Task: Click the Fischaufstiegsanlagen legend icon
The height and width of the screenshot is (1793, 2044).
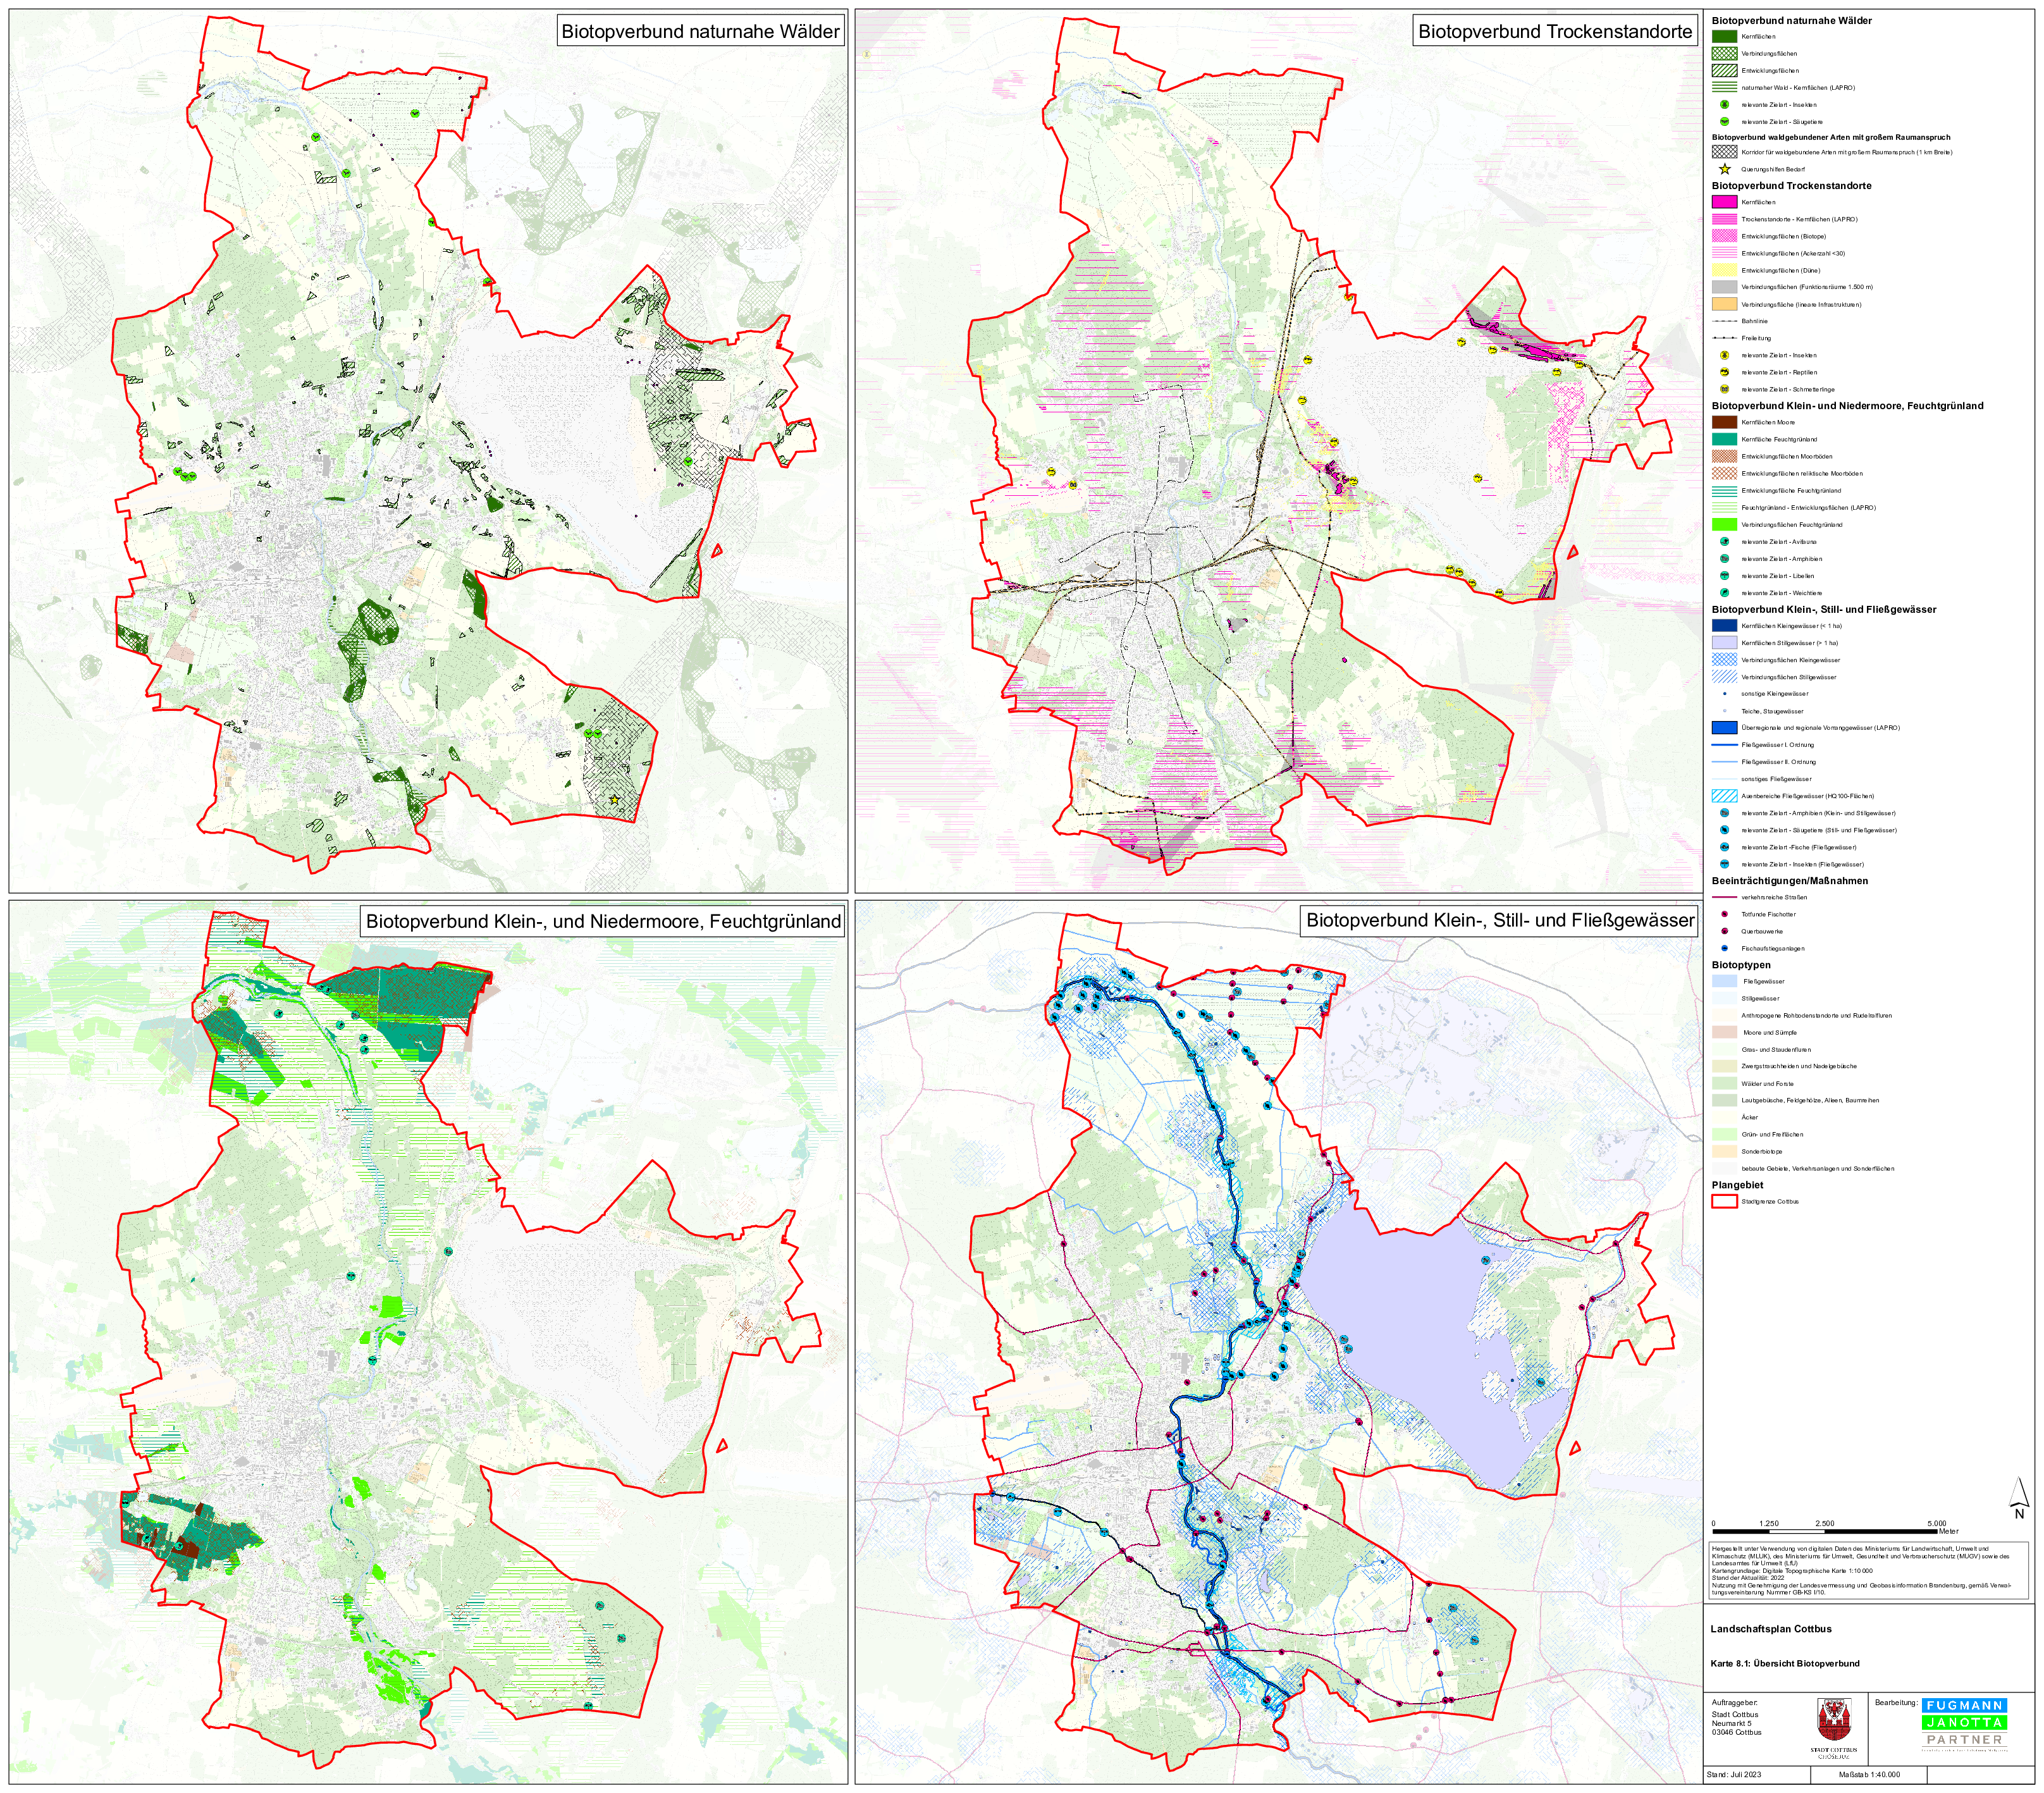Action: click(x=1724, y=948)
